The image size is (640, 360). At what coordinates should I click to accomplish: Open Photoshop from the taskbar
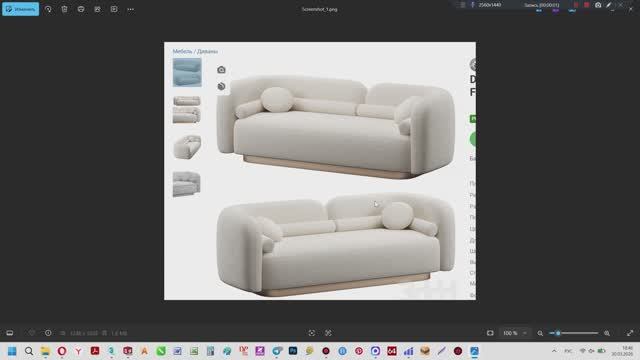(x=293, y=351)
